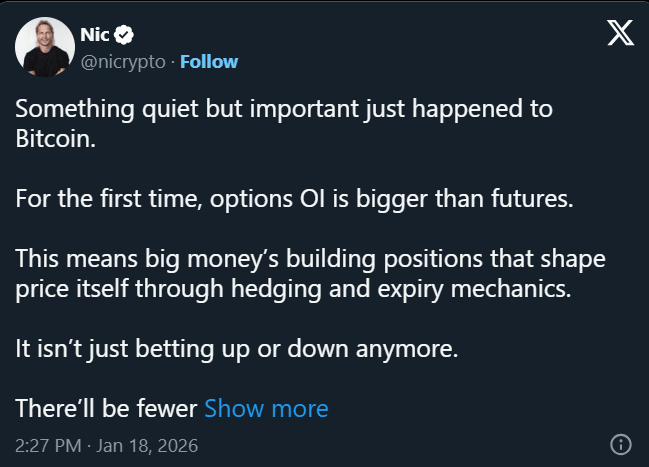Open the Twitter Ads info icon
Screen dimensions: 649x467
(x=619, y=443)
